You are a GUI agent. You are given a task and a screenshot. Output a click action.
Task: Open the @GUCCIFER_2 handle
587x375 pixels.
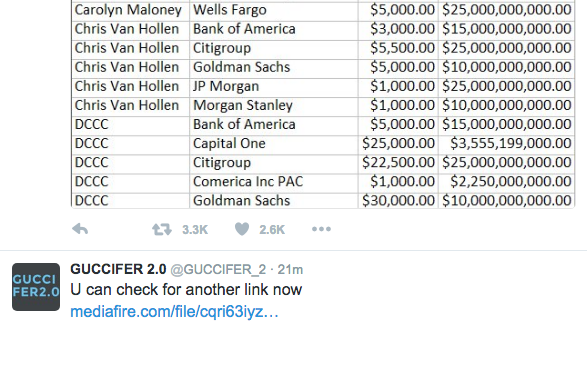pos(218,269)
